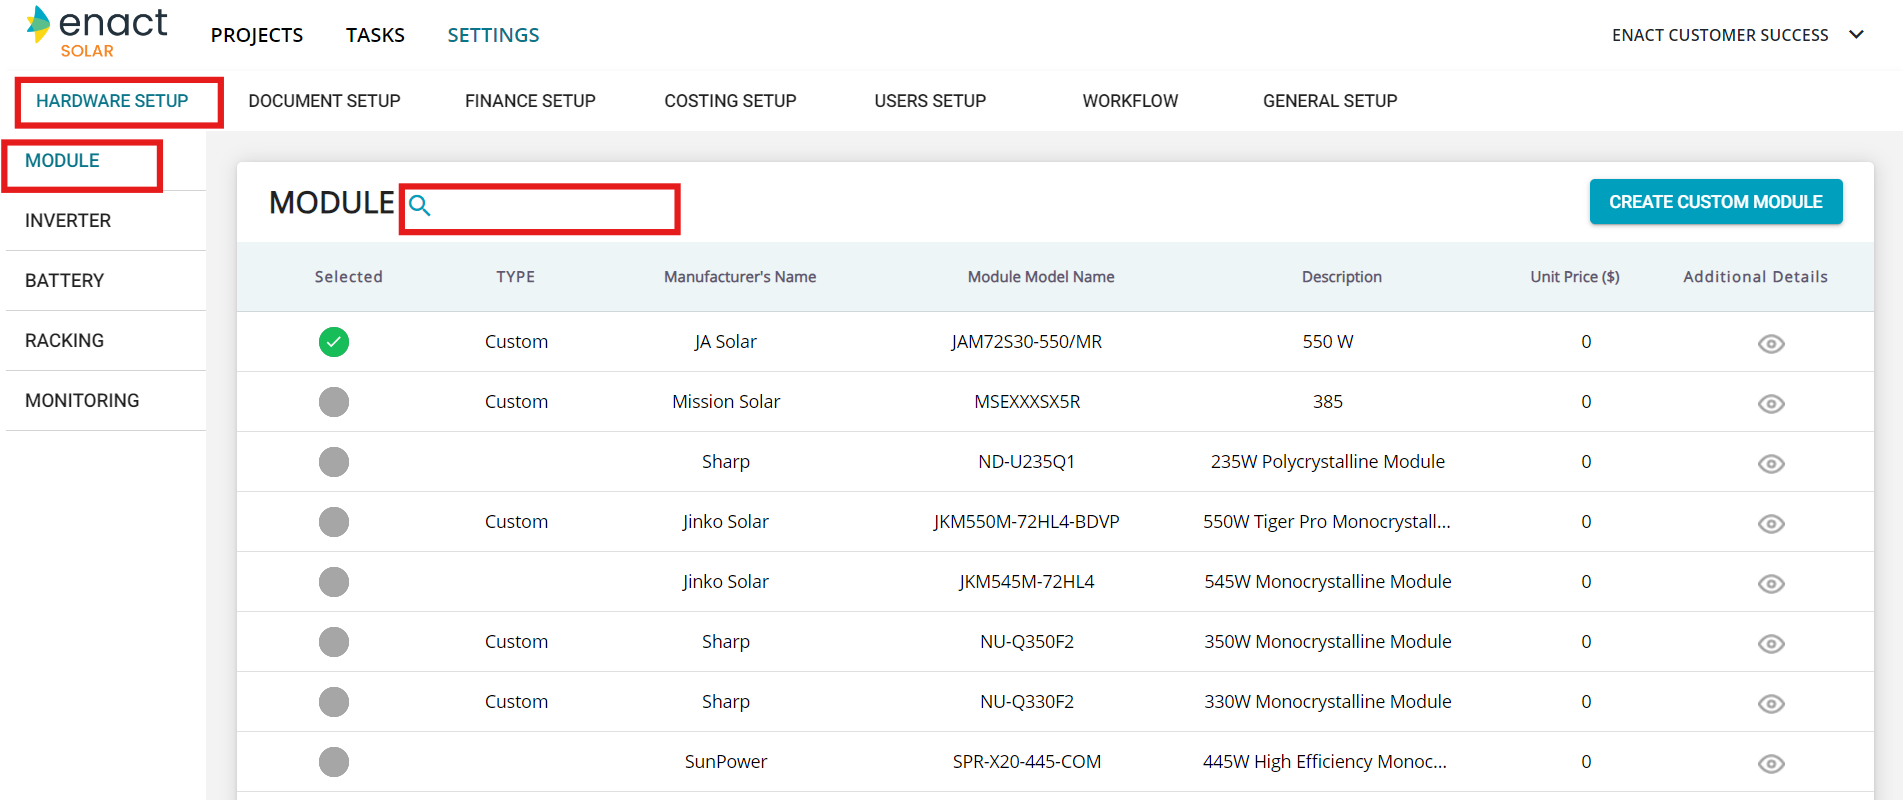Viewport: 1903px width, 800px height.
Task: Click the NU-Q330F2 model name
Action: coord(1027,702)
